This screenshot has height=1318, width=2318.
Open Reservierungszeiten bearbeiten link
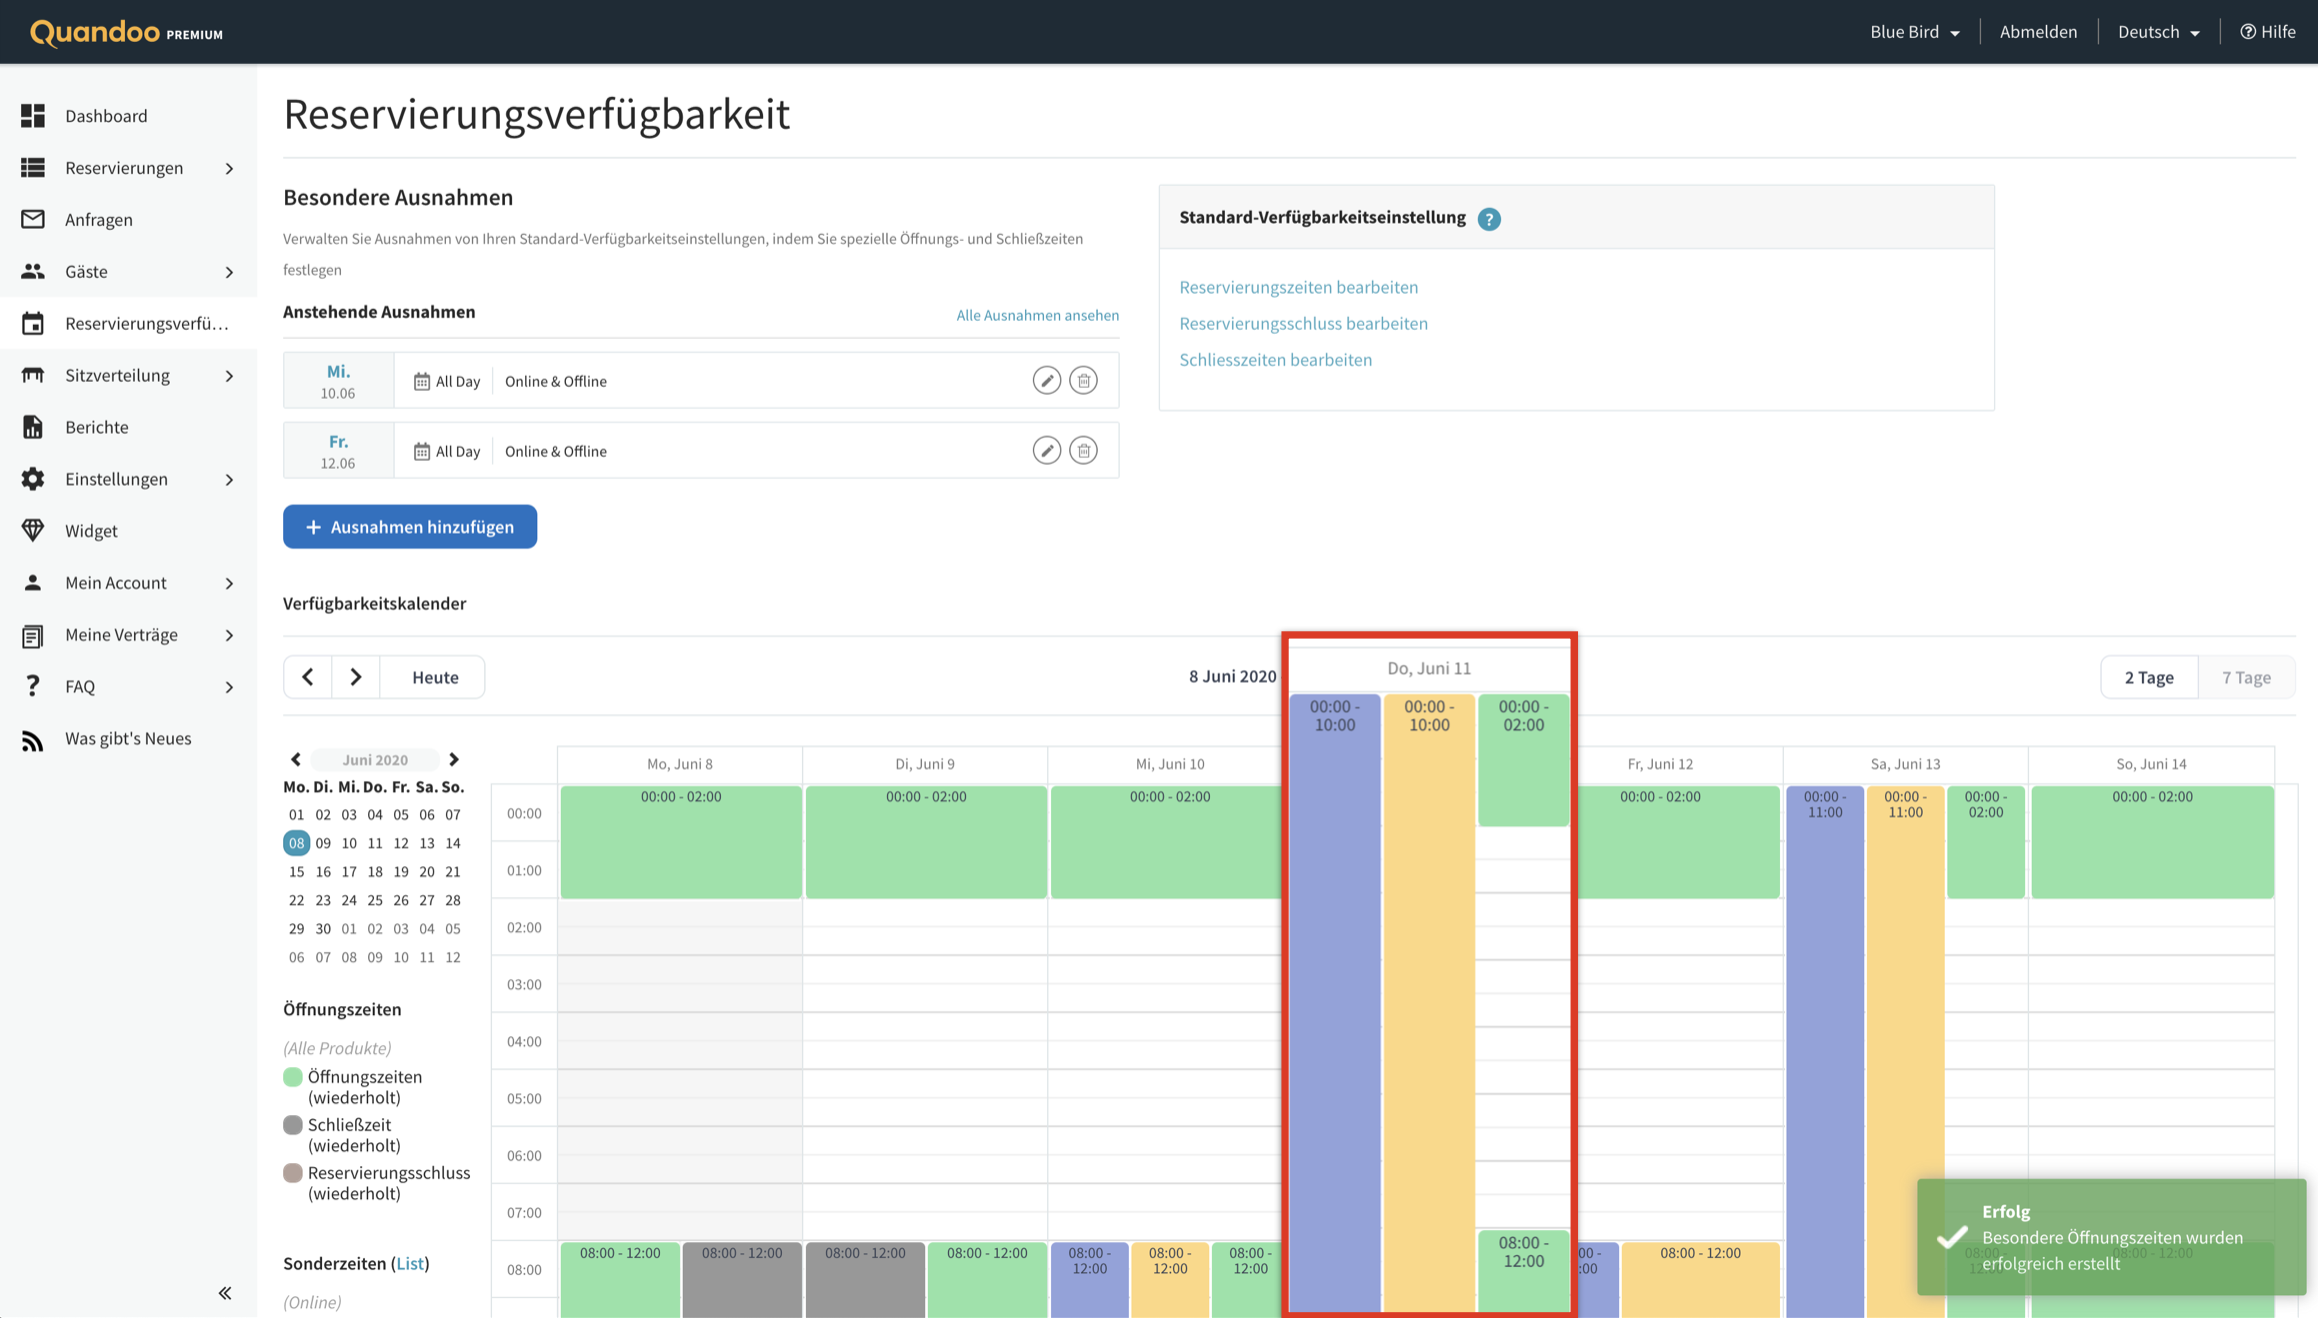1298,287
